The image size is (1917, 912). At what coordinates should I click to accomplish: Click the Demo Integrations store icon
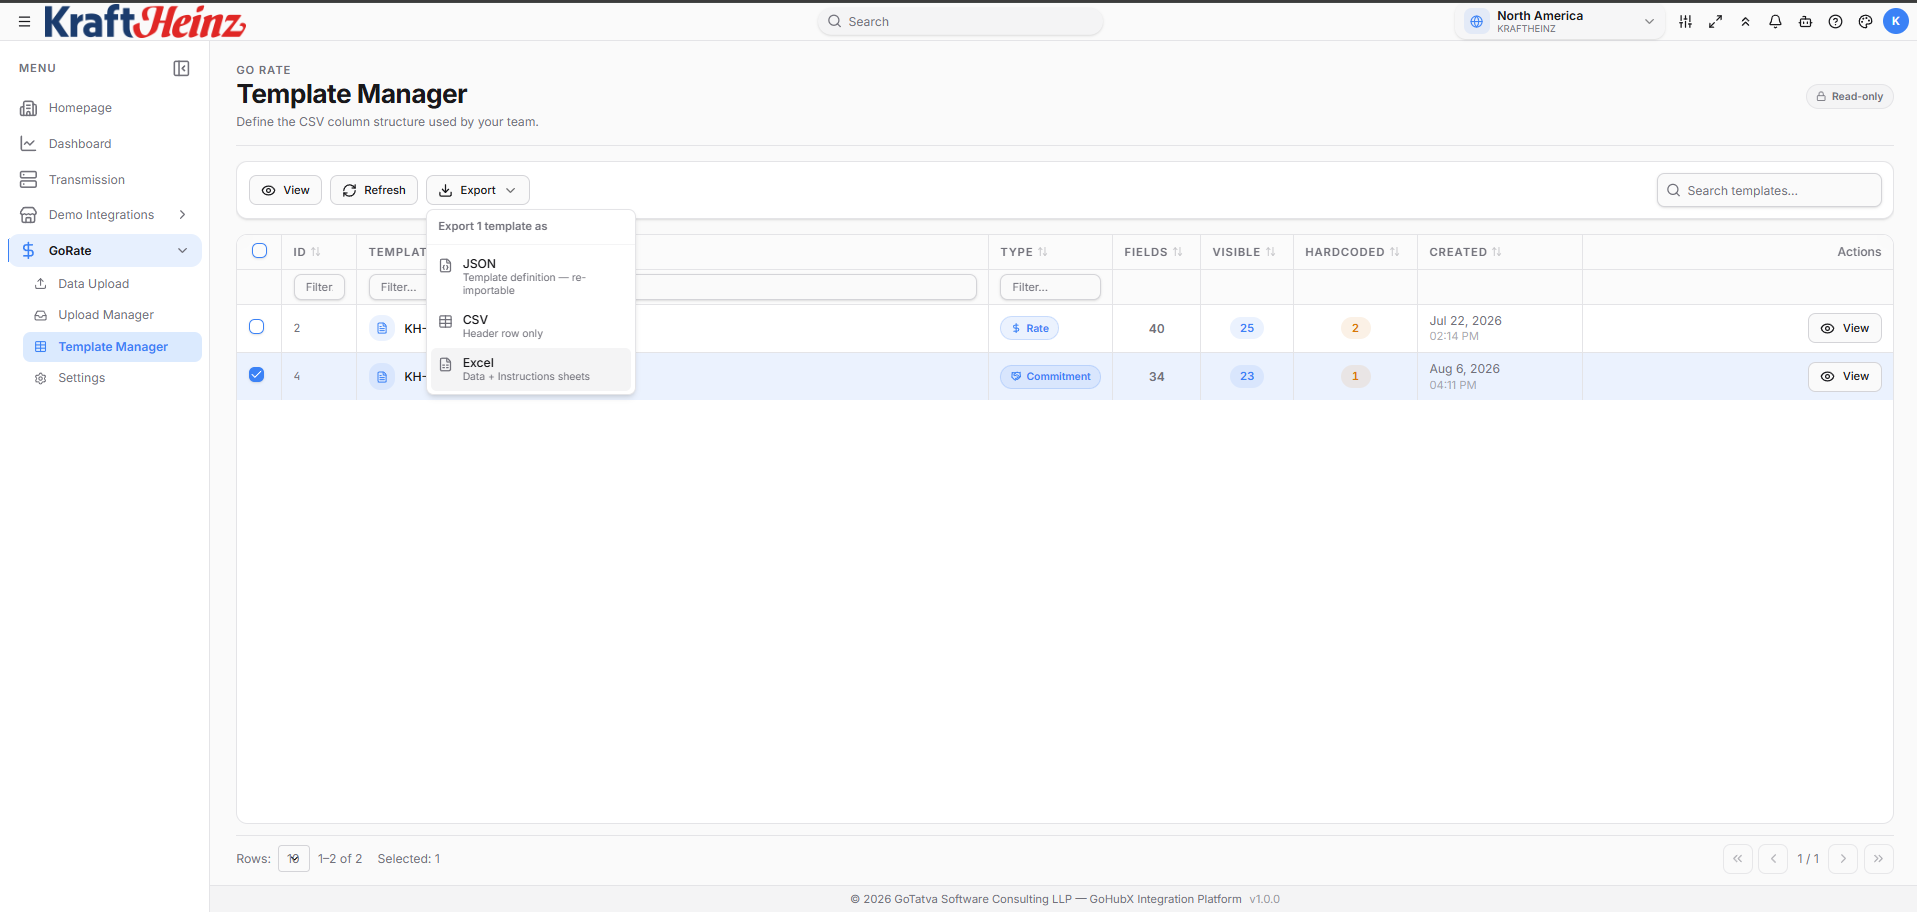[x=28, y=215]
